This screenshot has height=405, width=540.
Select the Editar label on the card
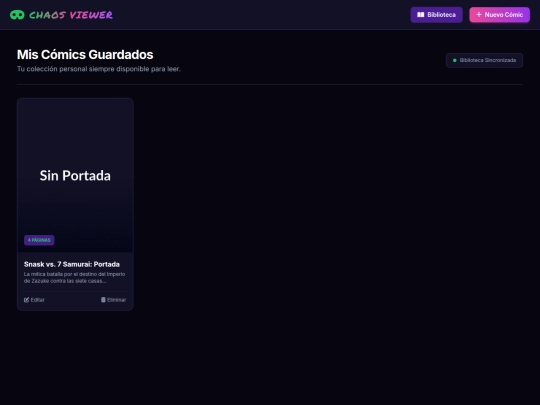pyautogui.click(x=38, y=300)
